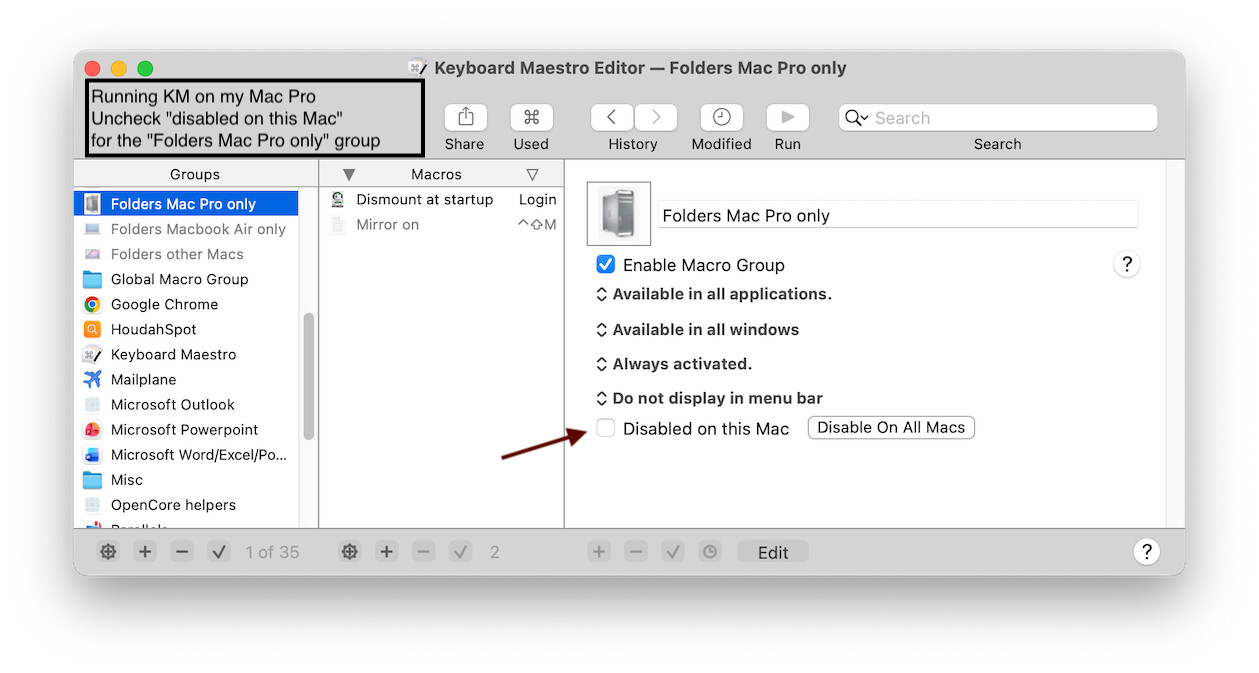Screen dimensions: 1259x673
Task: Go back in History
Action: (611, 118)
